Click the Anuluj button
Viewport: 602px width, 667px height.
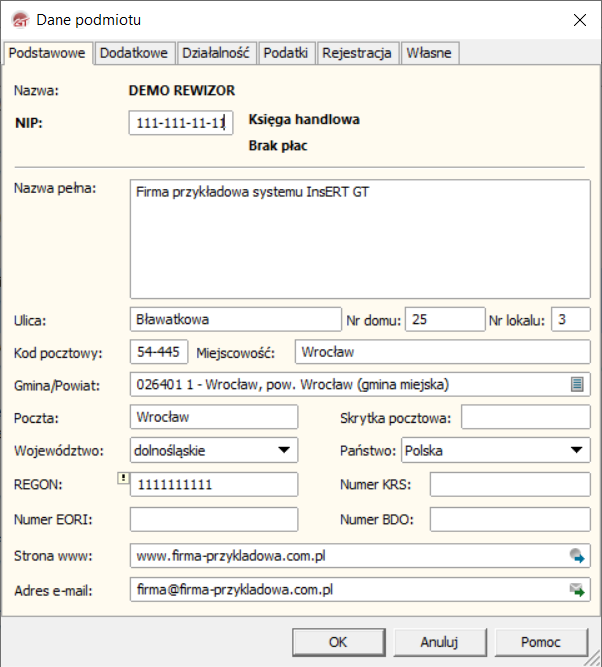[x=439, y=642]
